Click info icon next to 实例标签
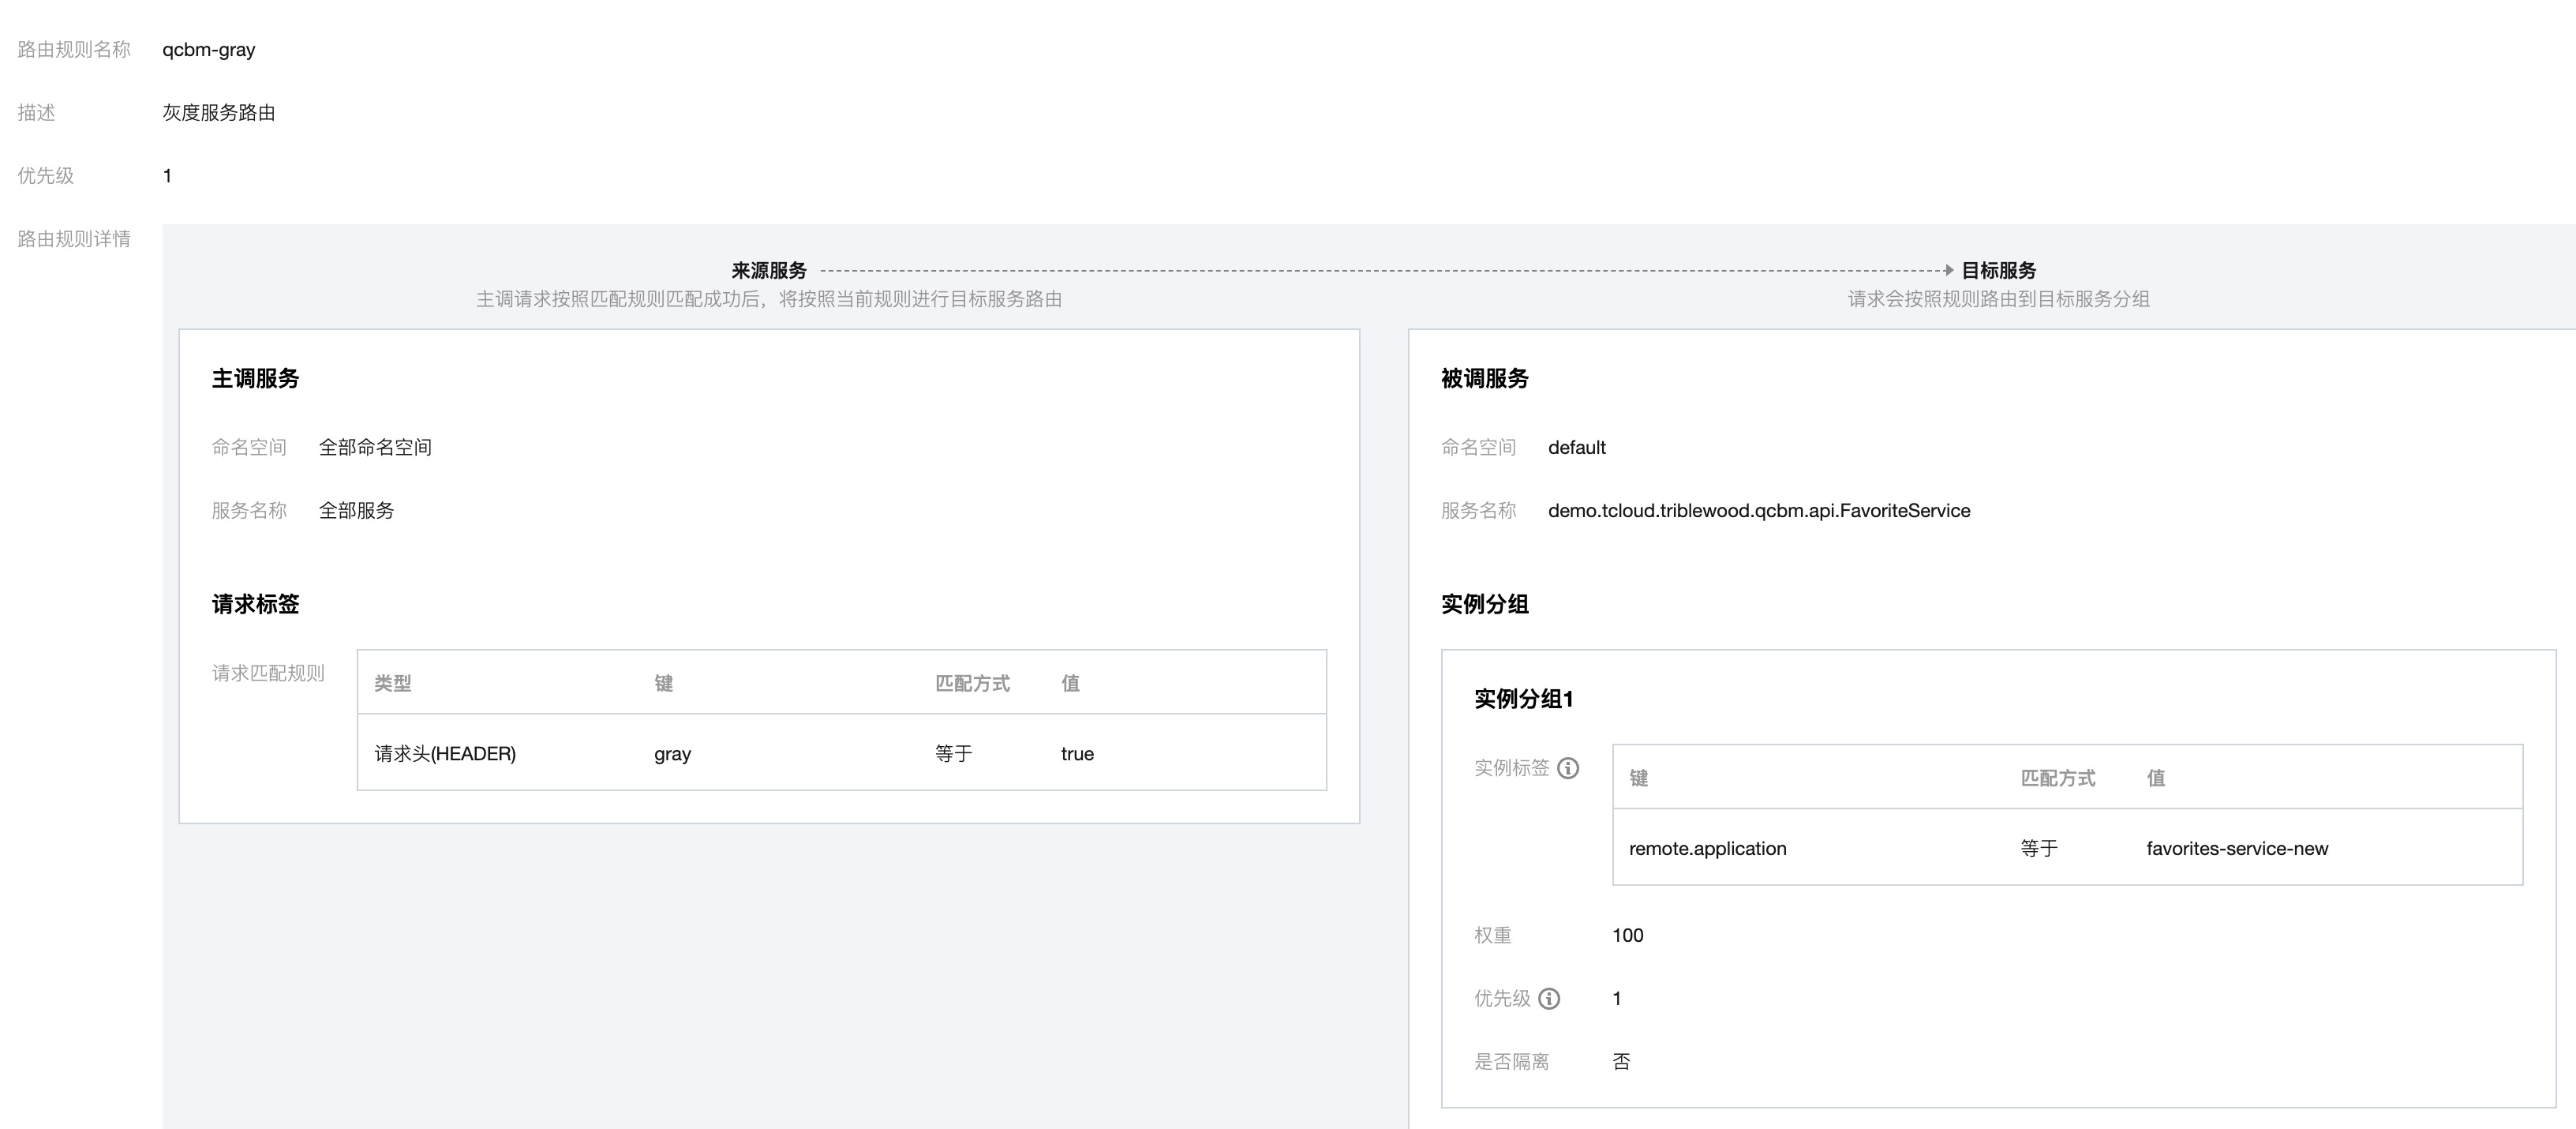Screen dimensions: 2576x1129 pos(1568,768)
